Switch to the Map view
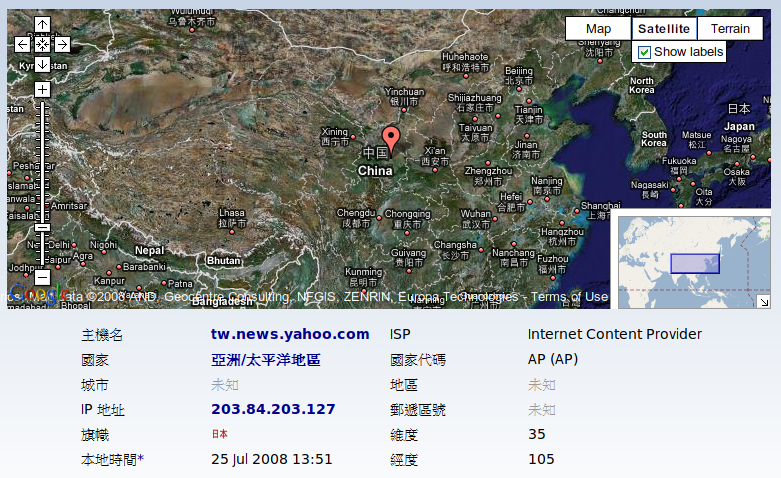 point(598,29)
